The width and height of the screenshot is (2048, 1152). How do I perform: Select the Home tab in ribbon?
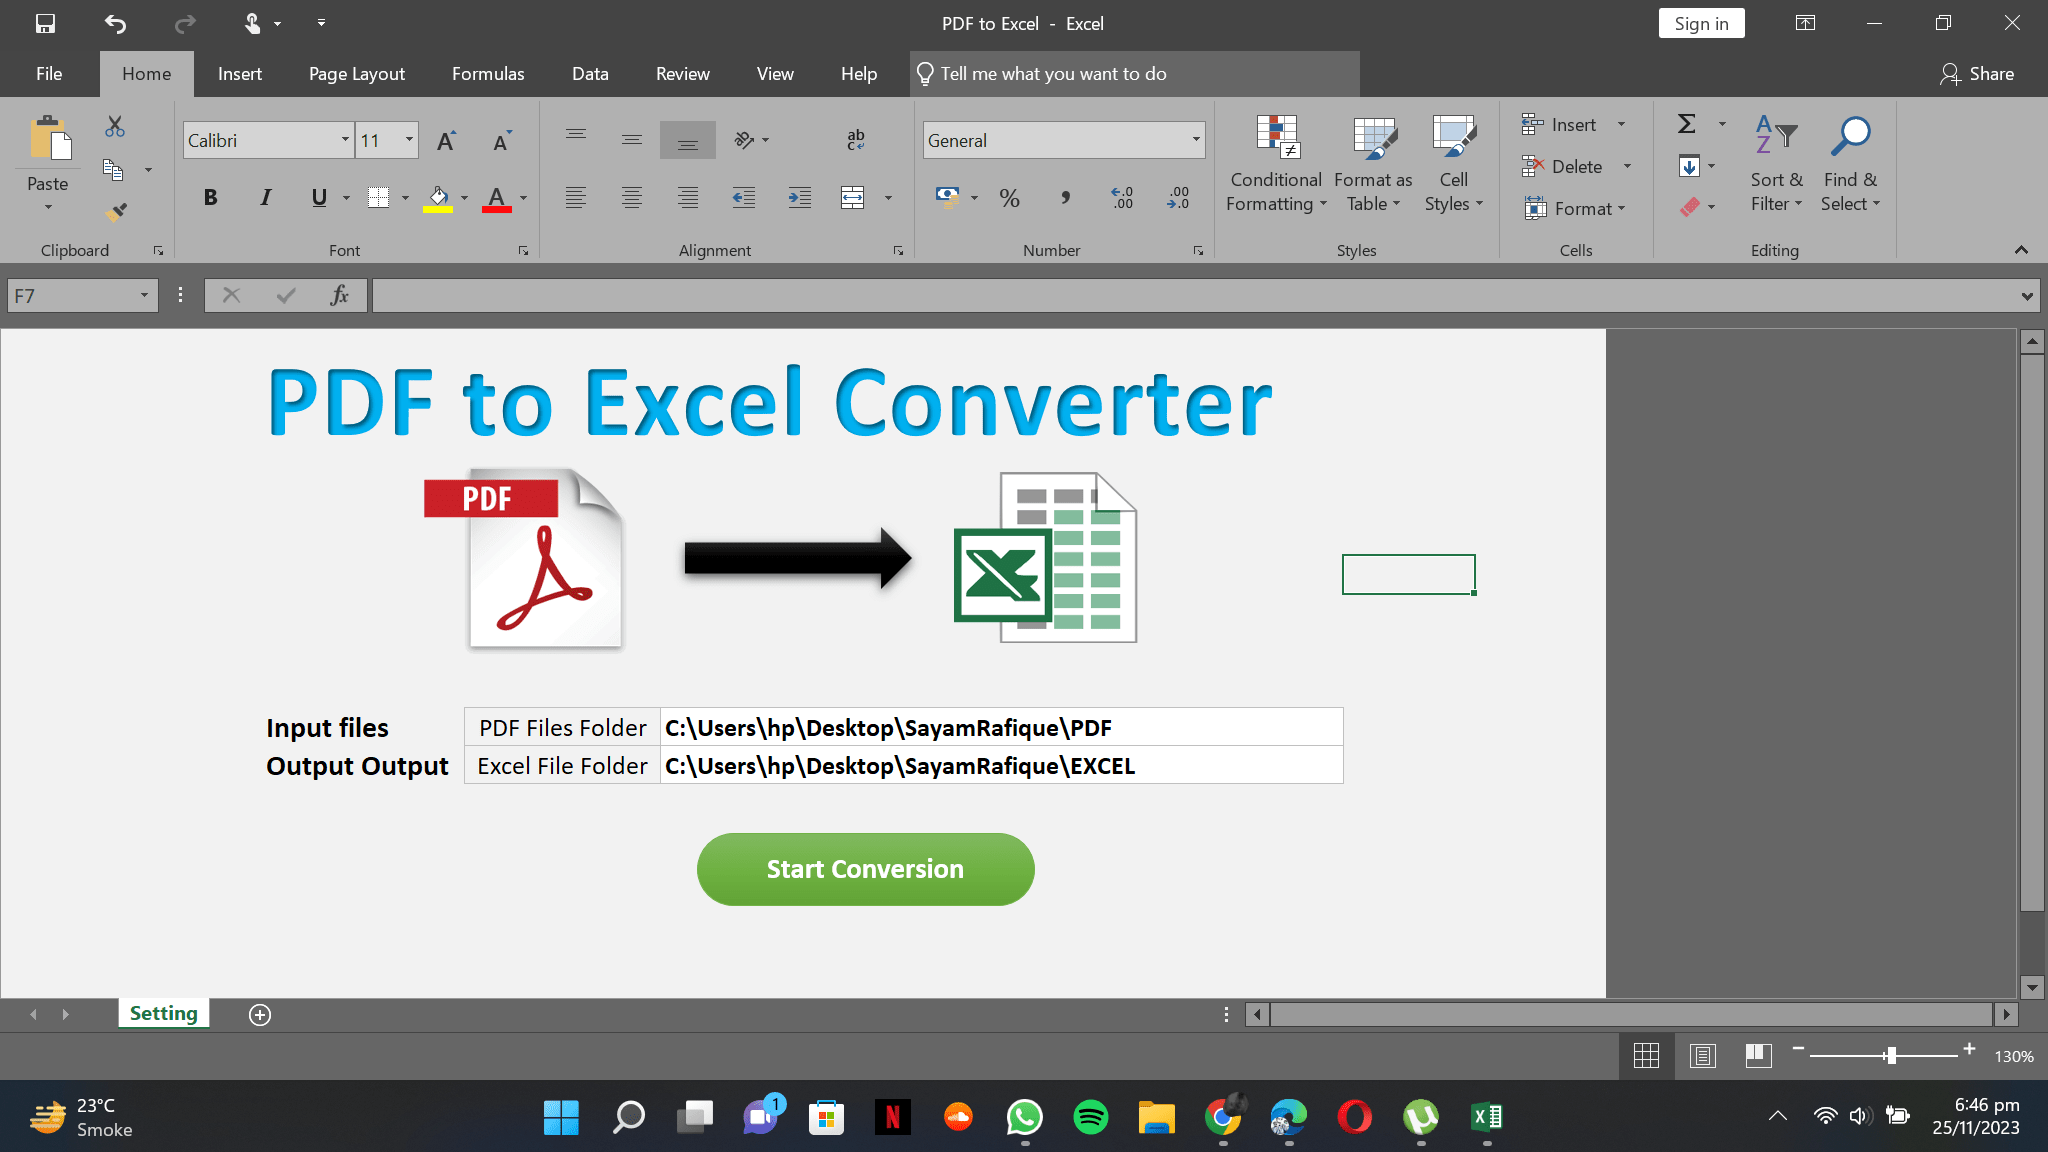(x=146, y=73)
